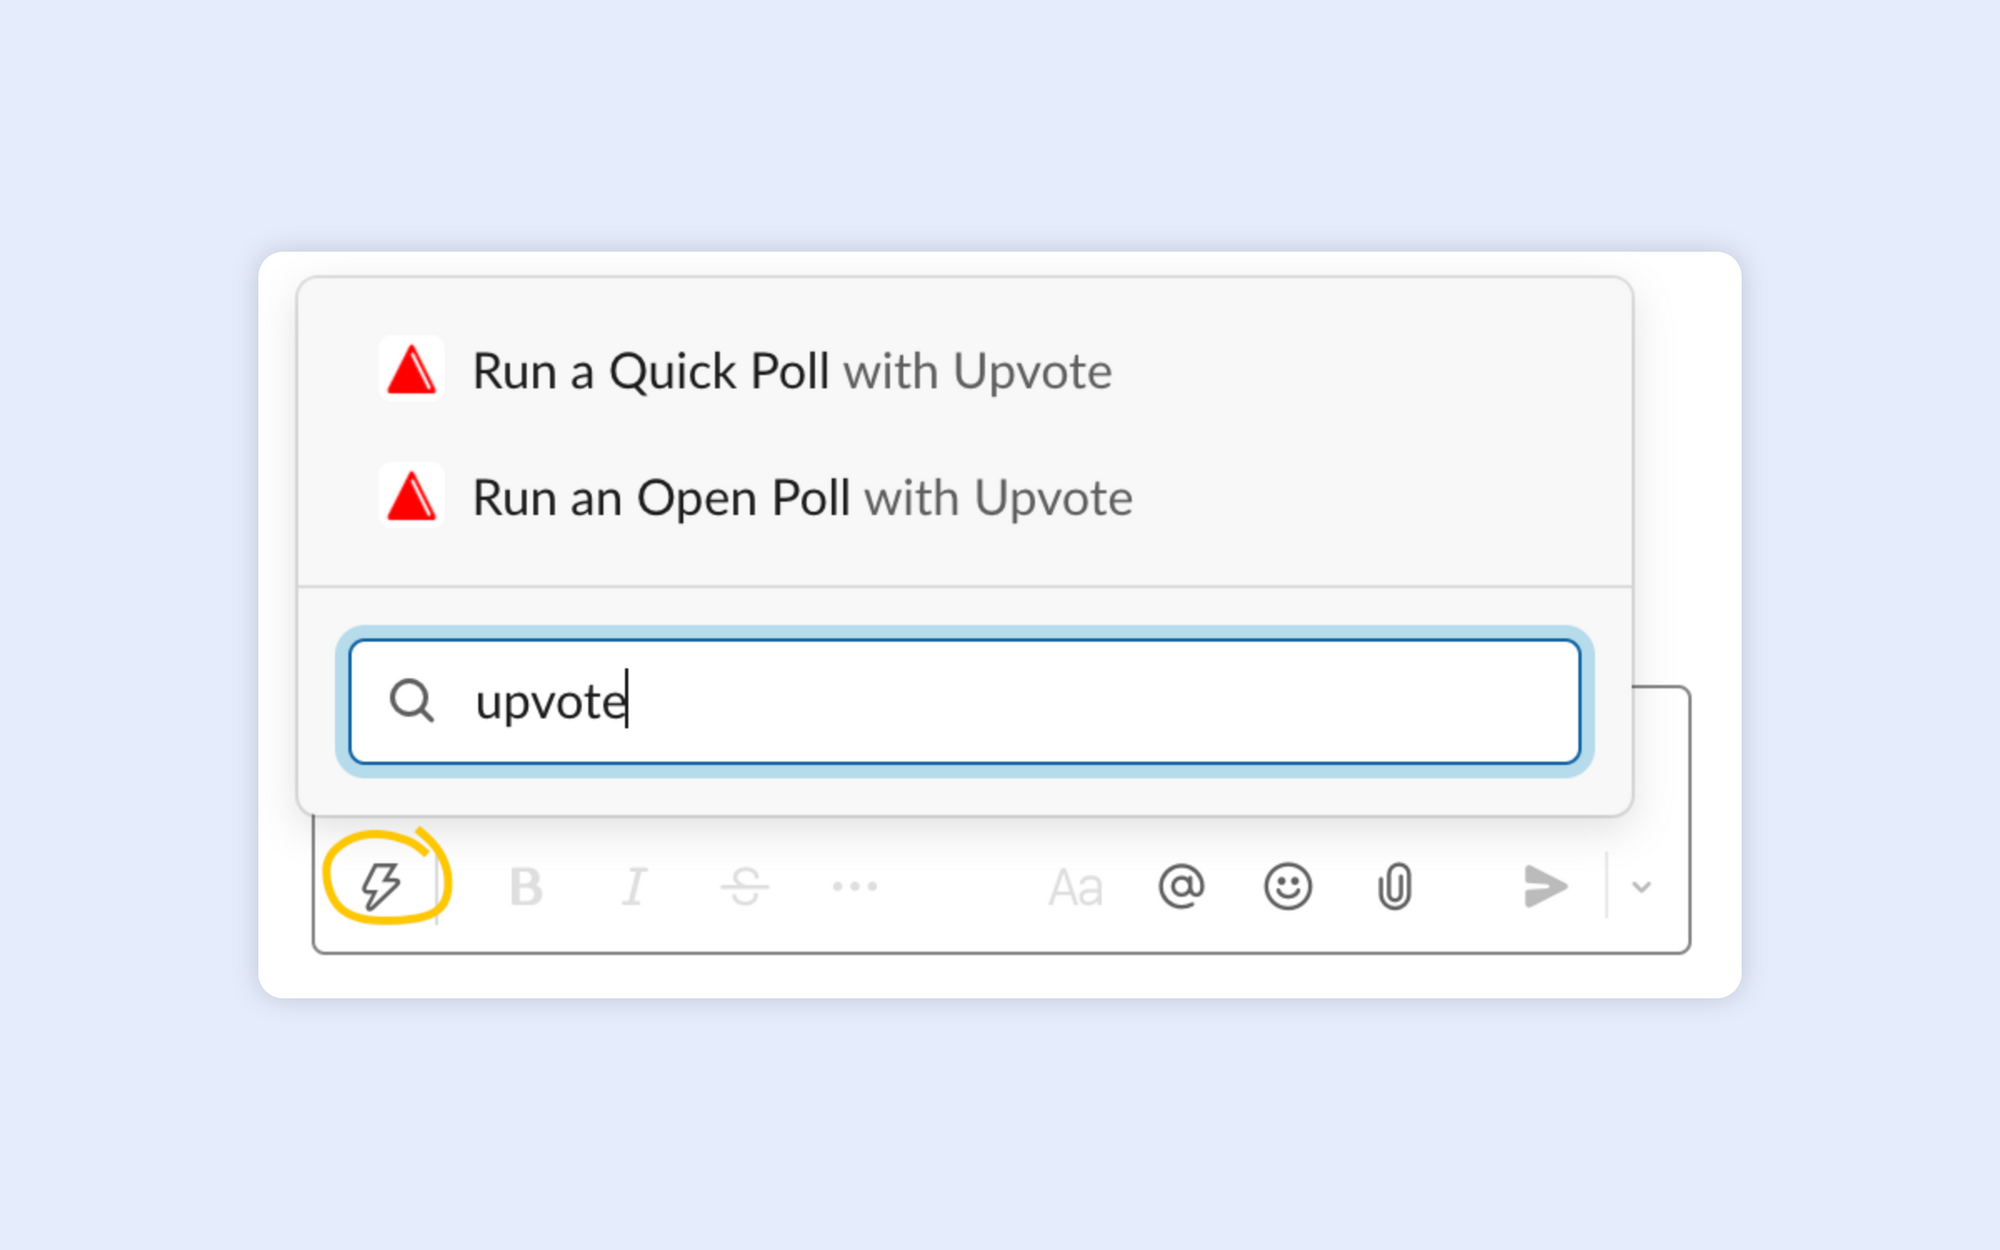Screen dimensions: 2000x1250
Task: Select Run an Open Poll shortcut
Action: (965, 497)
